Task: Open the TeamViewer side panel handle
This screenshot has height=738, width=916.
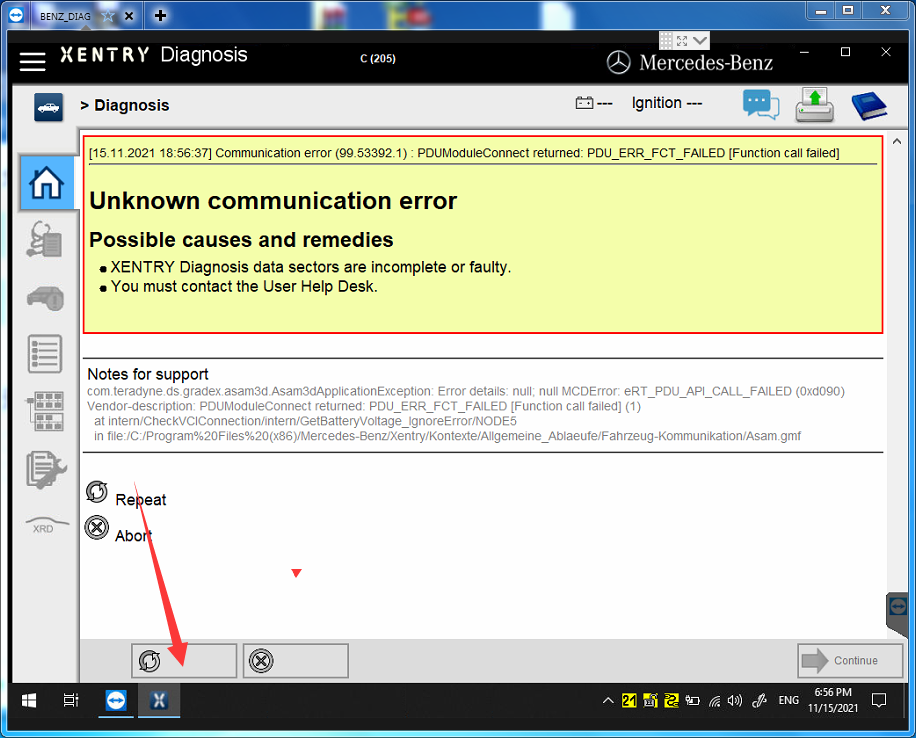Action: click(x=897, y=612)
